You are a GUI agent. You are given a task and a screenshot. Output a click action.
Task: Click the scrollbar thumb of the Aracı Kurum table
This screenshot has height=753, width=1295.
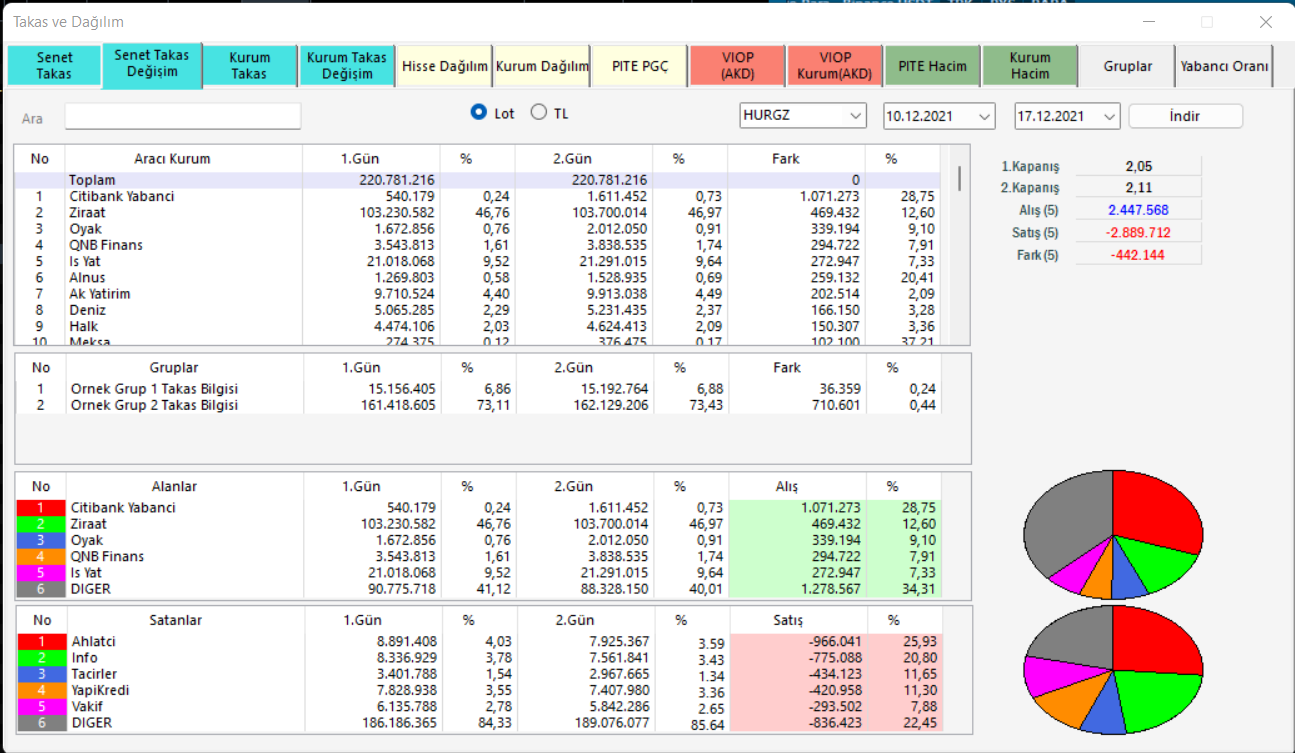[x=960, y=178]
